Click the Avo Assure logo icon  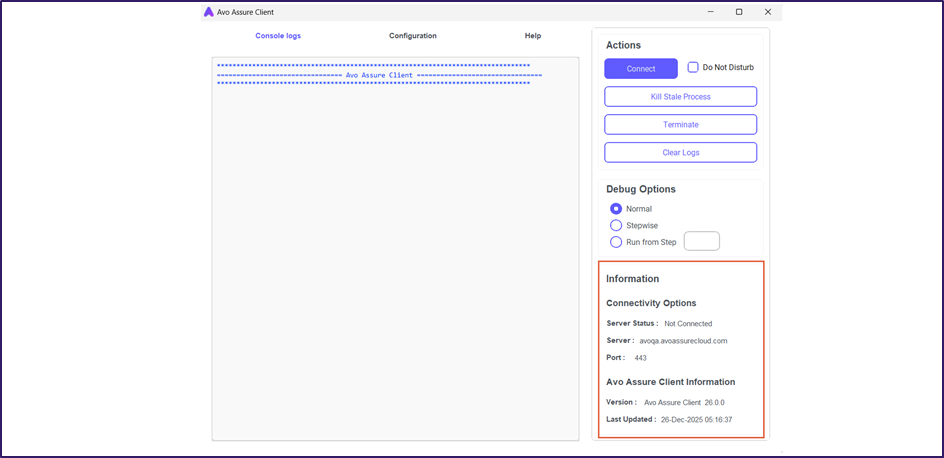point(208,12)
